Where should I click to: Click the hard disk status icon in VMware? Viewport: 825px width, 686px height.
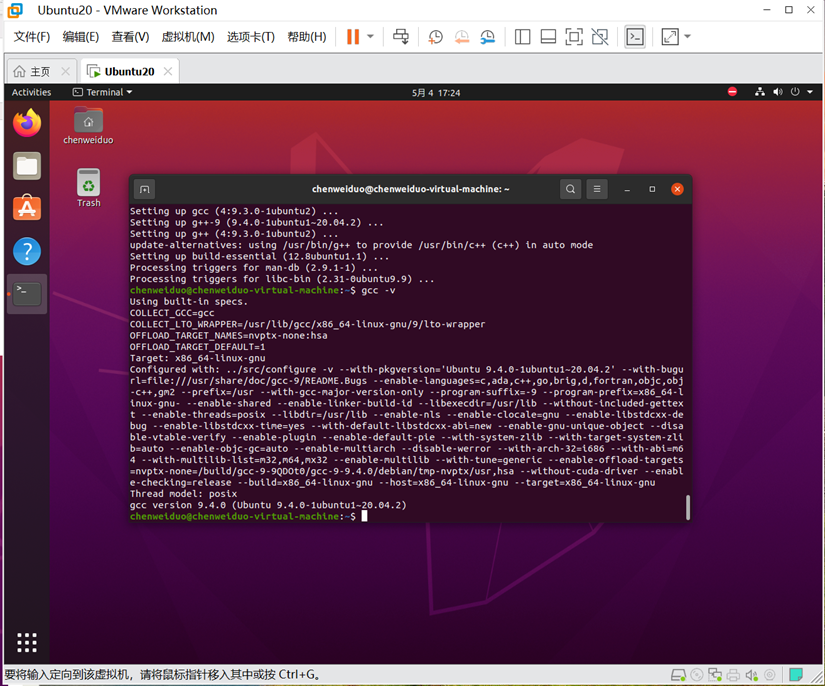(x=678, y=675)
